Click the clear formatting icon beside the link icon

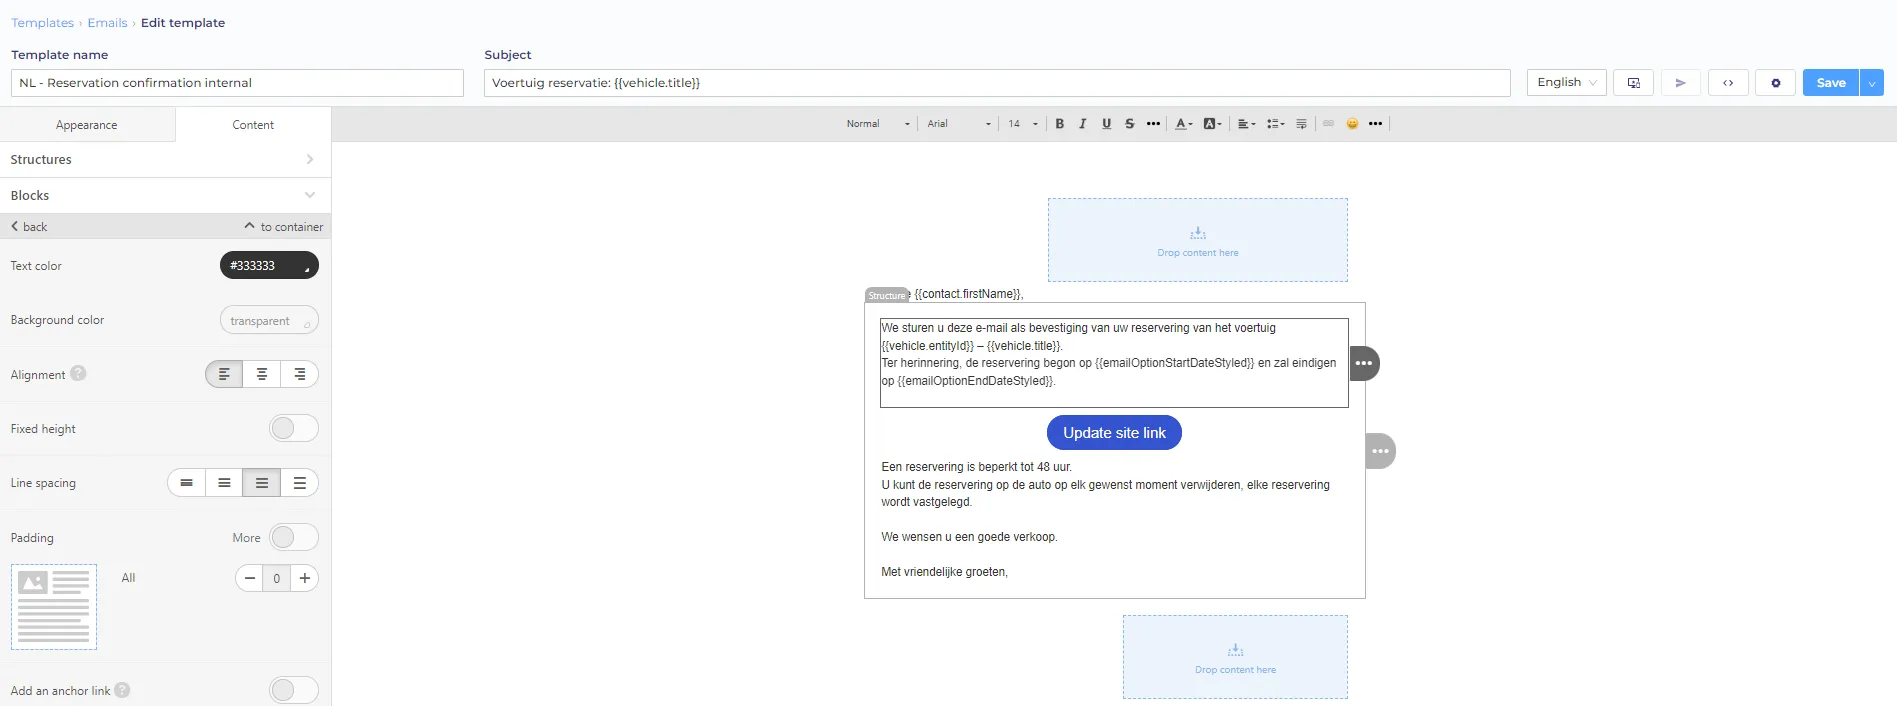[x=1301, y=124]
